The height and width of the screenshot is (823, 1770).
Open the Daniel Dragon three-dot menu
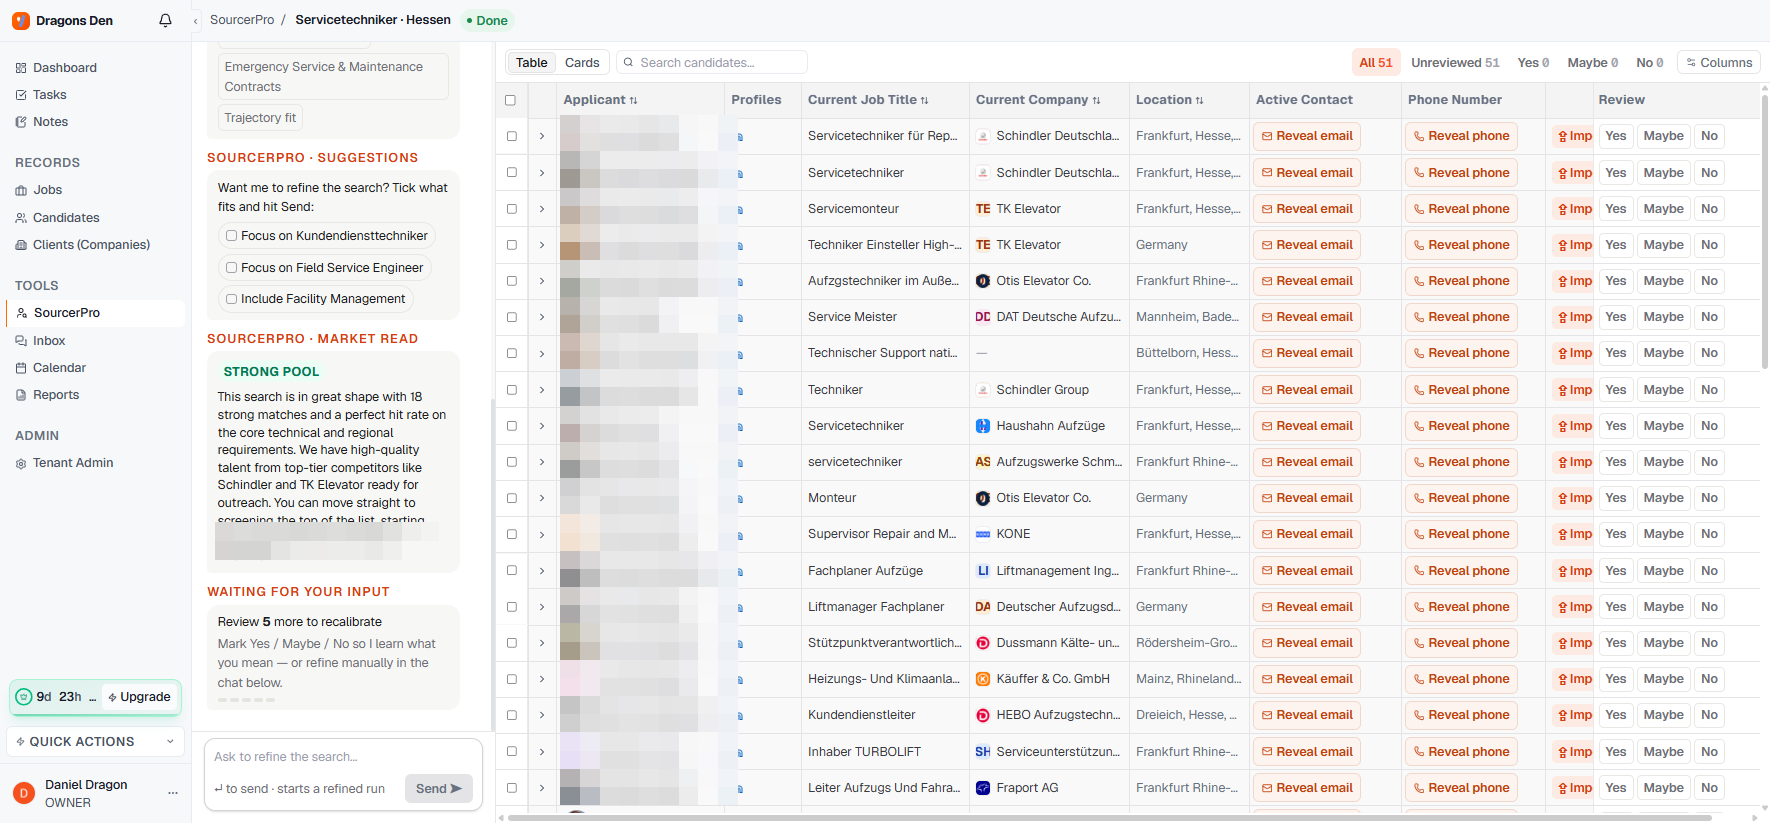[x=173, y=793]
